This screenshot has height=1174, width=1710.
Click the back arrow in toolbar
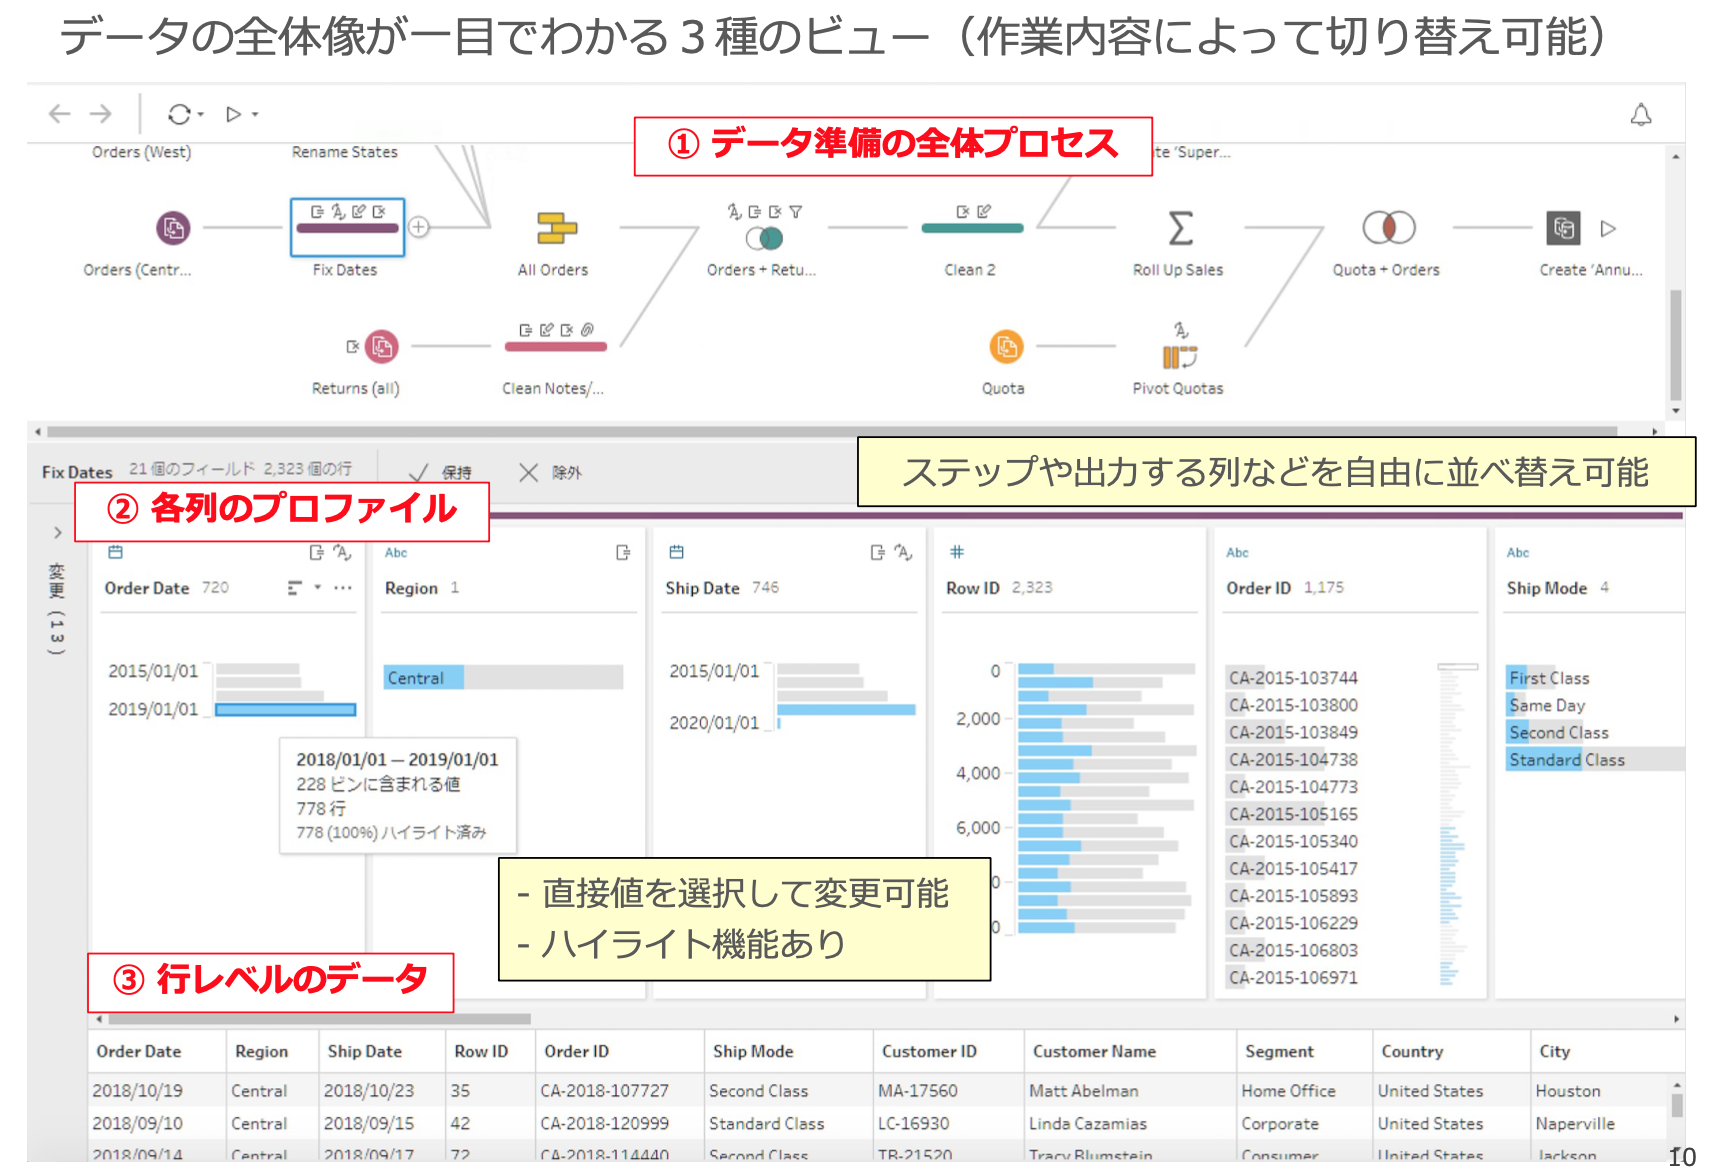click(x=60, y=114)
